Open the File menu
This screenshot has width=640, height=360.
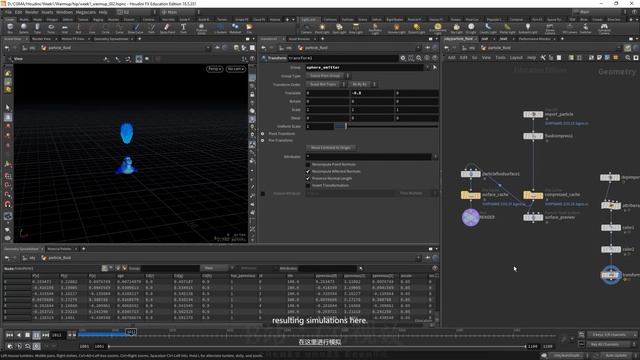(8, 12)
